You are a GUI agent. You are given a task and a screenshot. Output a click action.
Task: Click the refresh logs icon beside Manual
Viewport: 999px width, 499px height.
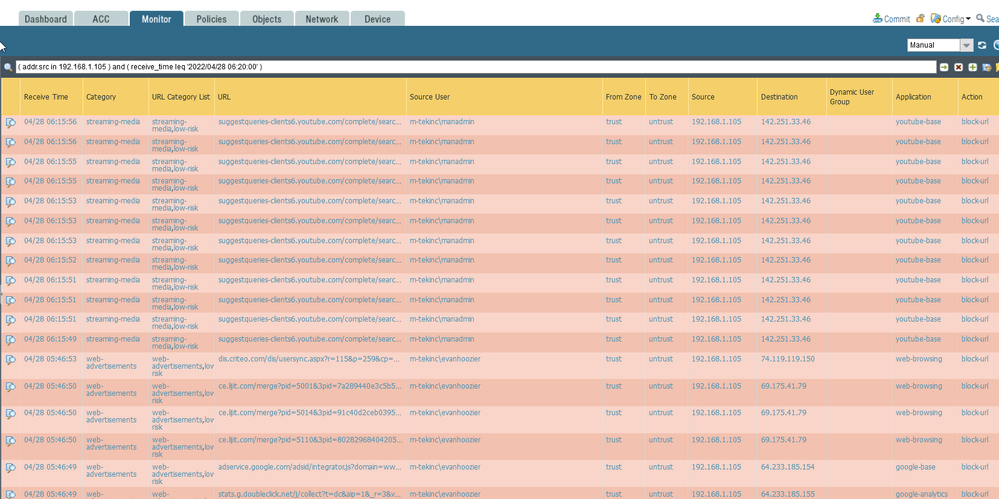coord(982,45)
